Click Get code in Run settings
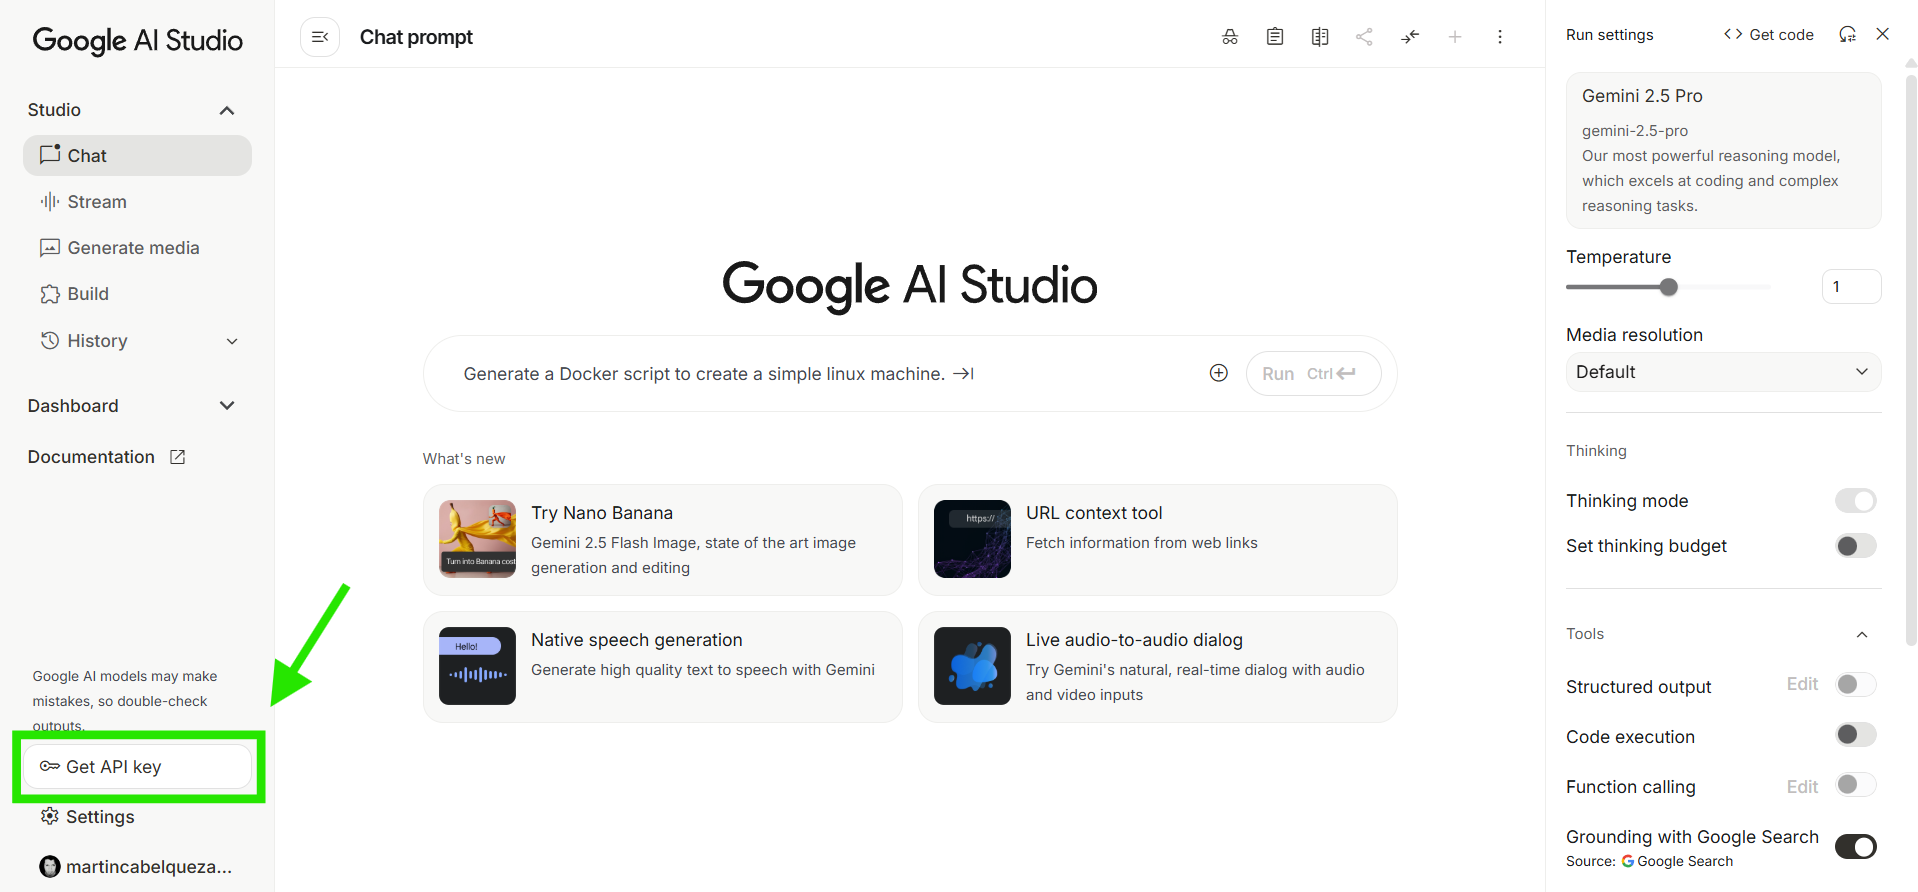 pyautogui.click(x=1768, y=34)
